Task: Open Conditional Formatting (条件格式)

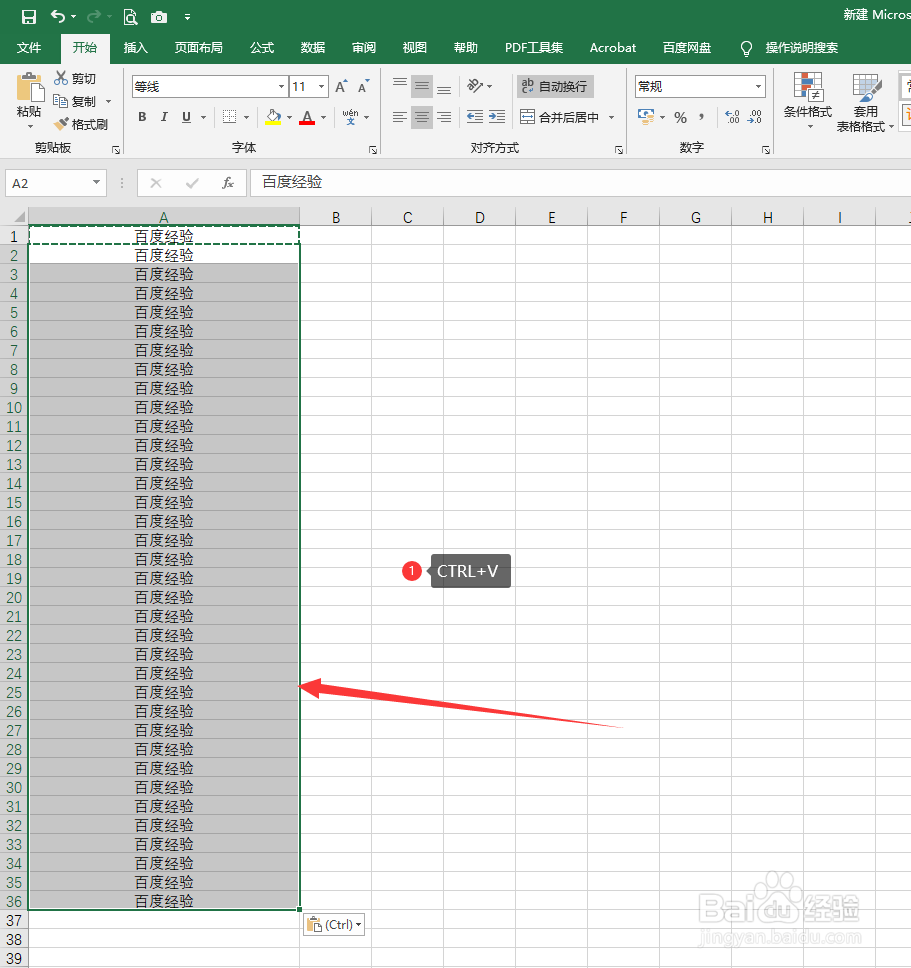Action: (x=808, y=101)
